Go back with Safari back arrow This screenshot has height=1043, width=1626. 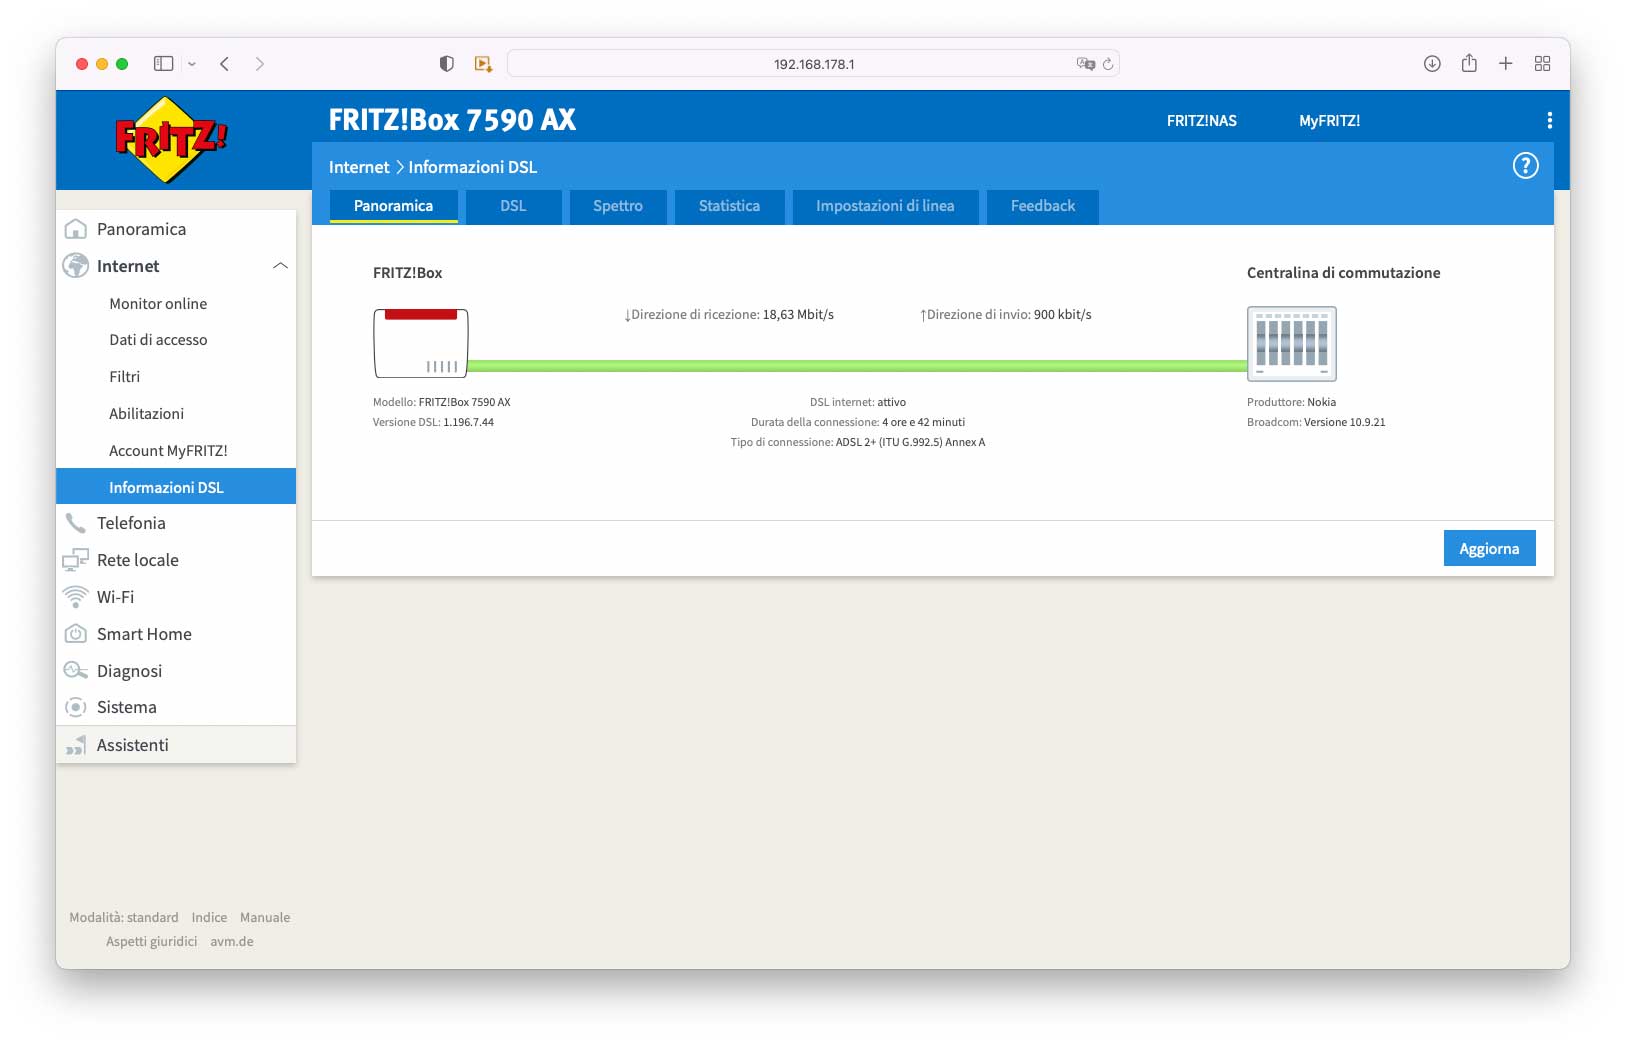click(x=225, y=64)
